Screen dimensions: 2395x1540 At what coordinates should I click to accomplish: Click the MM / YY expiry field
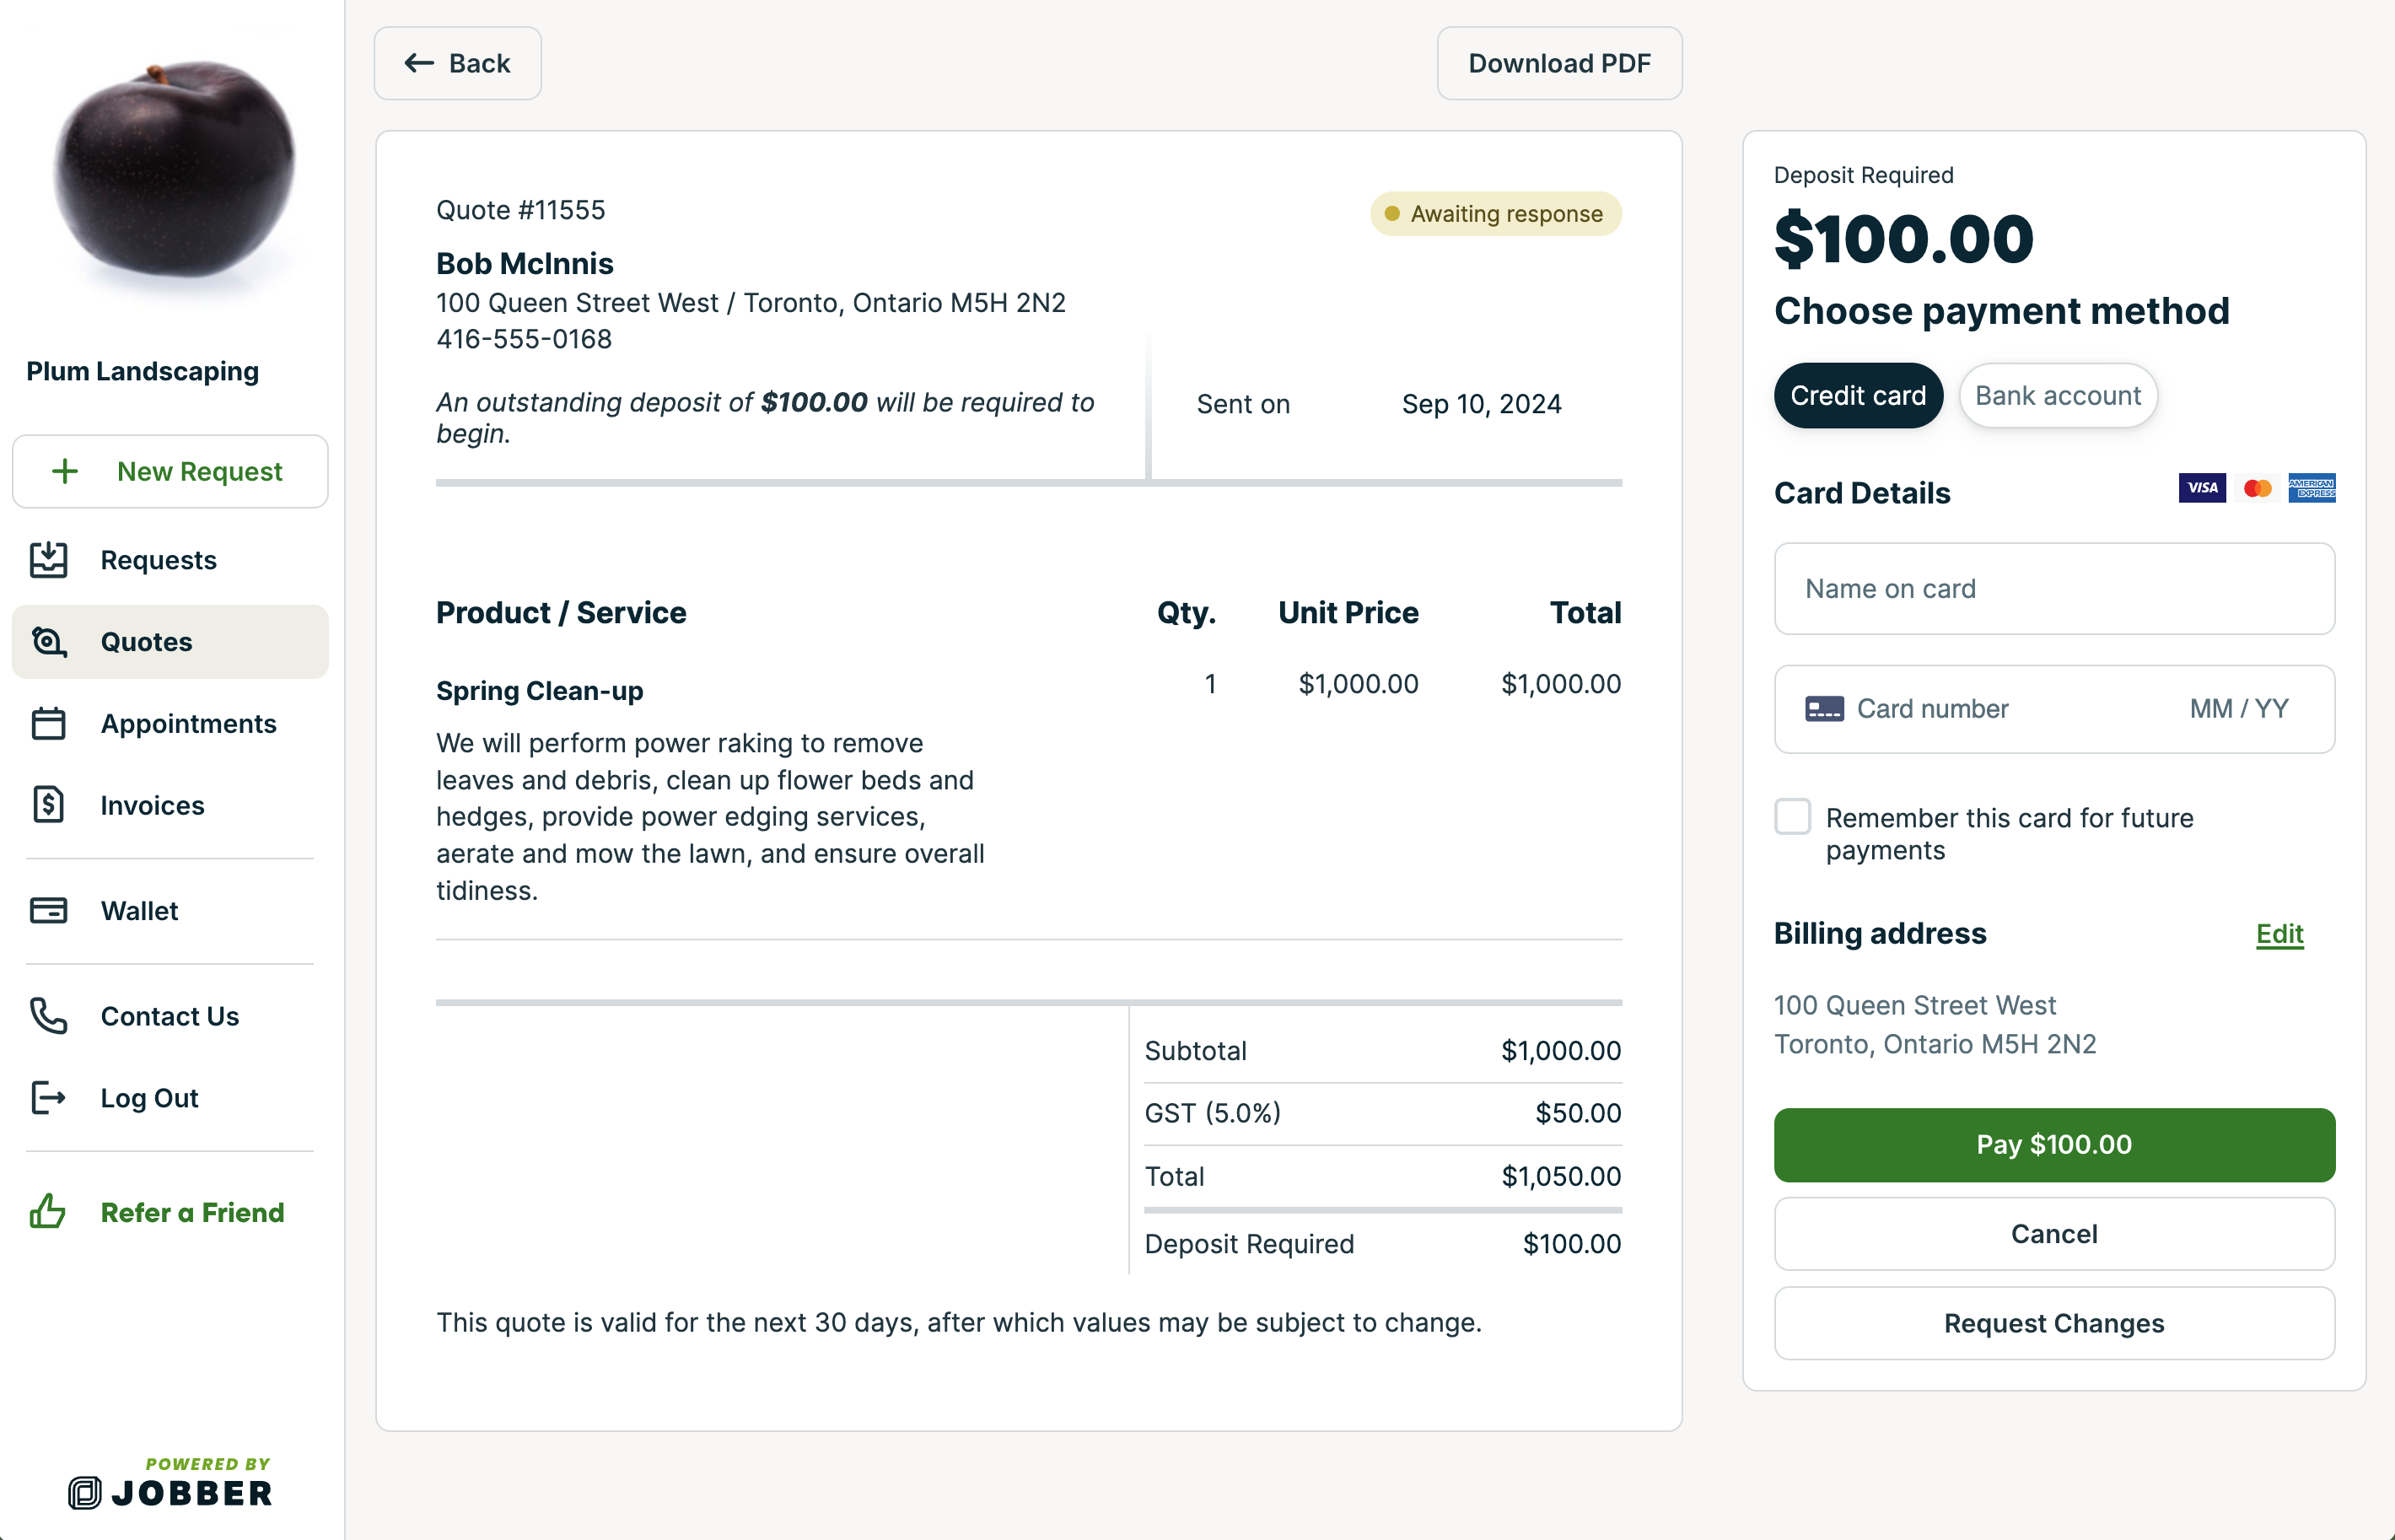click(2238, 709)
